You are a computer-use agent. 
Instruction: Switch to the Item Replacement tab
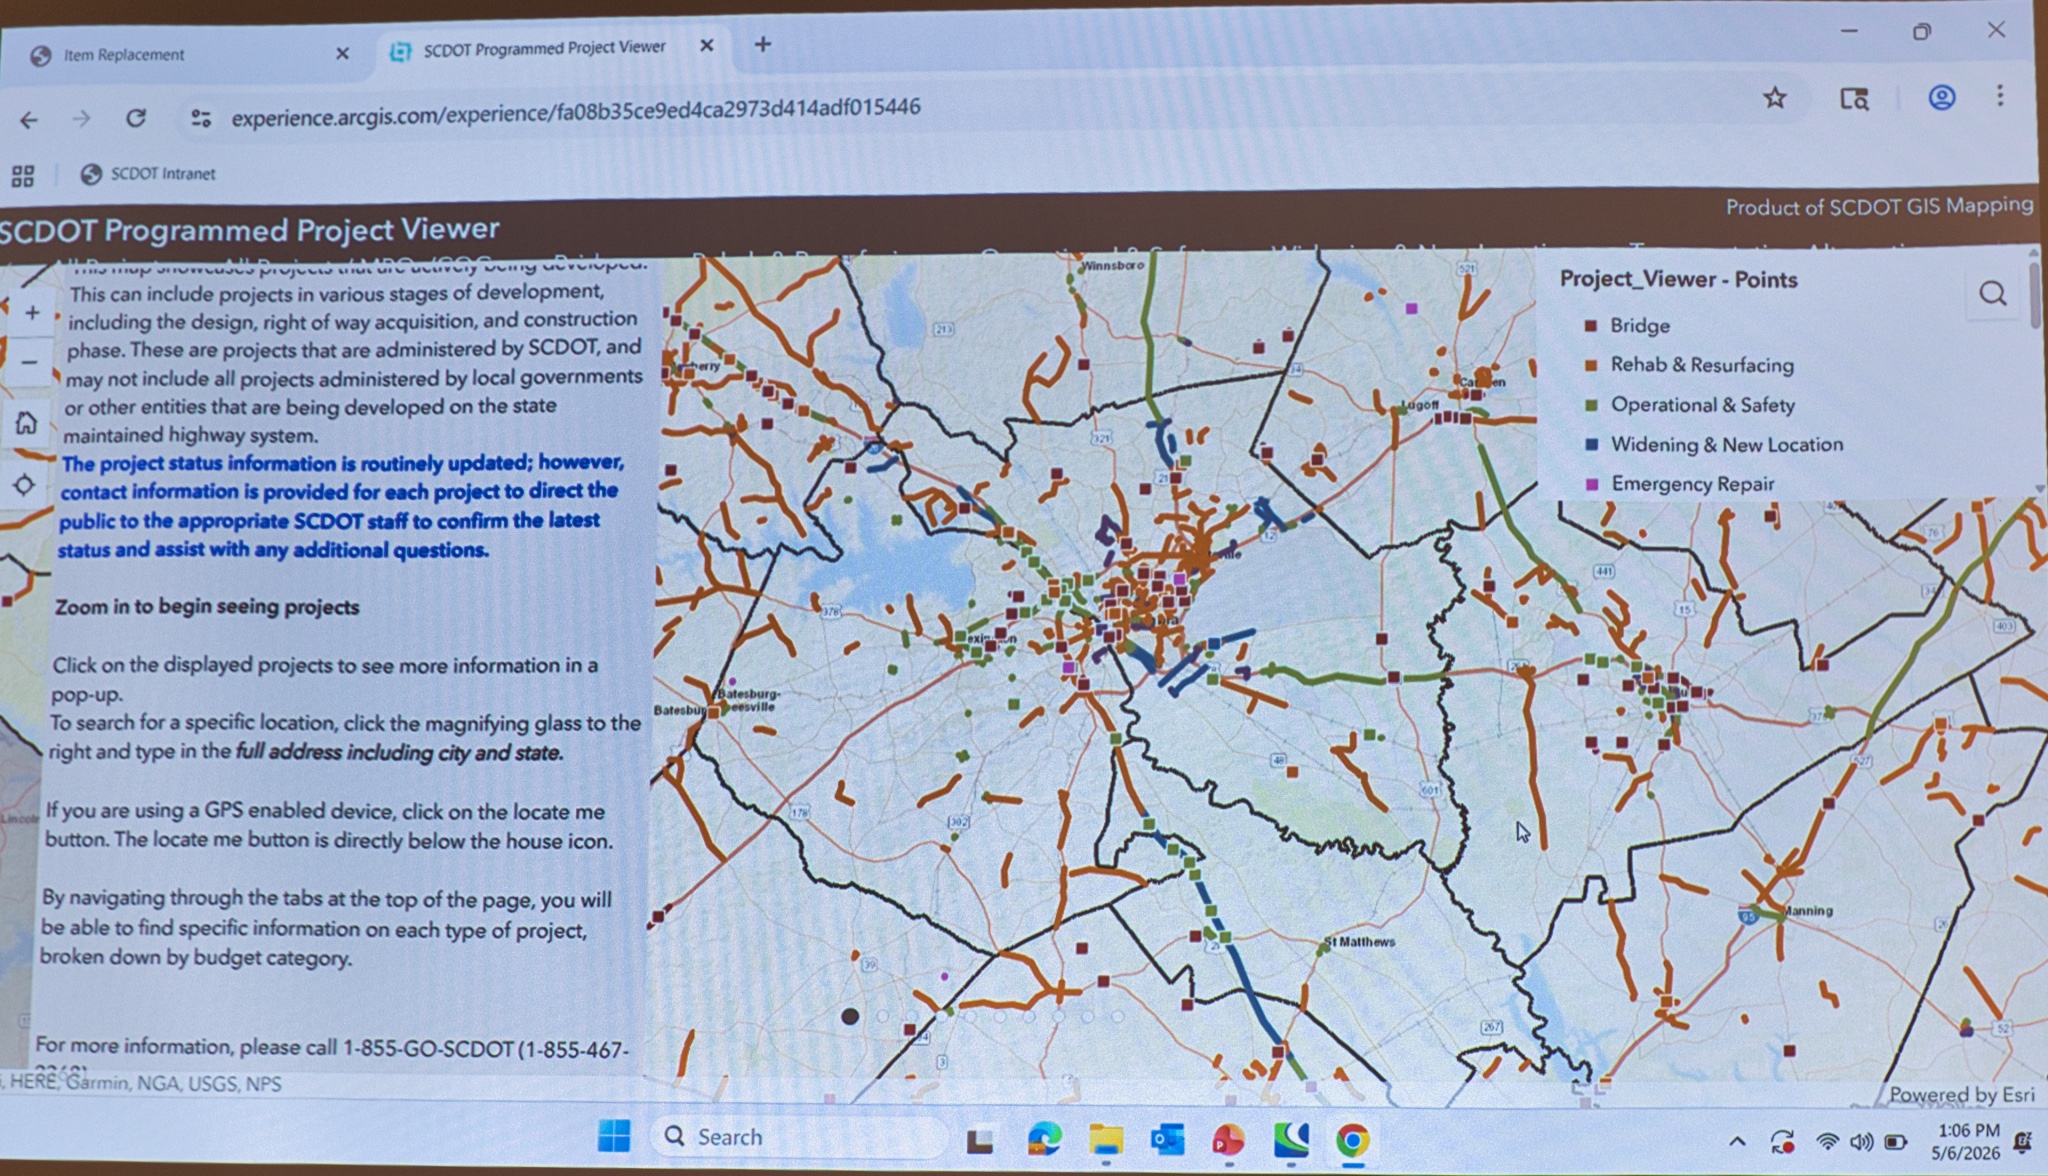click(124, 55)
